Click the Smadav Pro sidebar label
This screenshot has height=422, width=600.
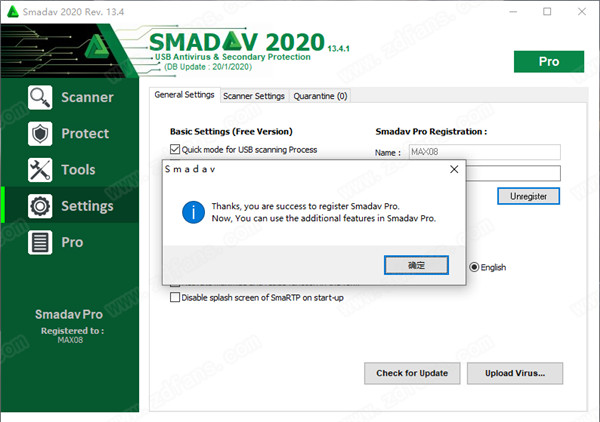click(69, 314)
